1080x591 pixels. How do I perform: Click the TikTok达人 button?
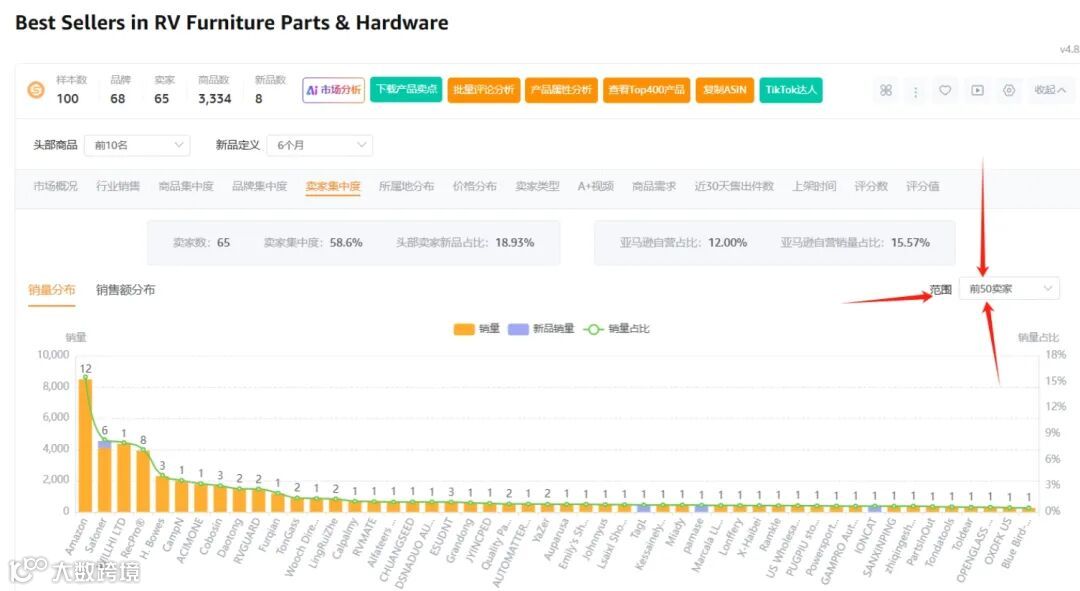tap(791, 90)
